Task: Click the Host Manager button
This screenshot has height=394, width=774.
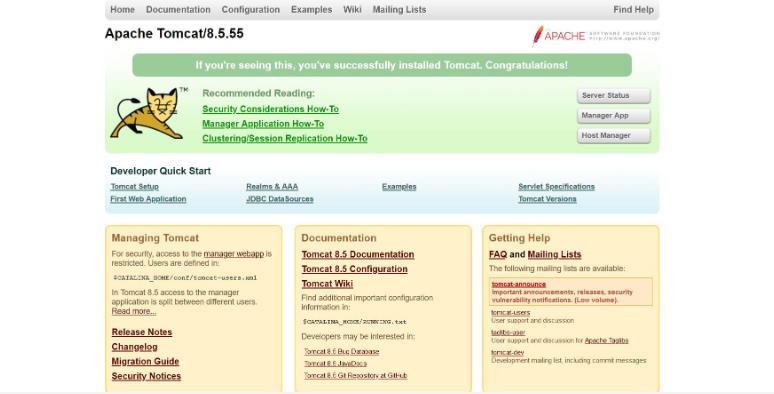Action: click(614, 135)
